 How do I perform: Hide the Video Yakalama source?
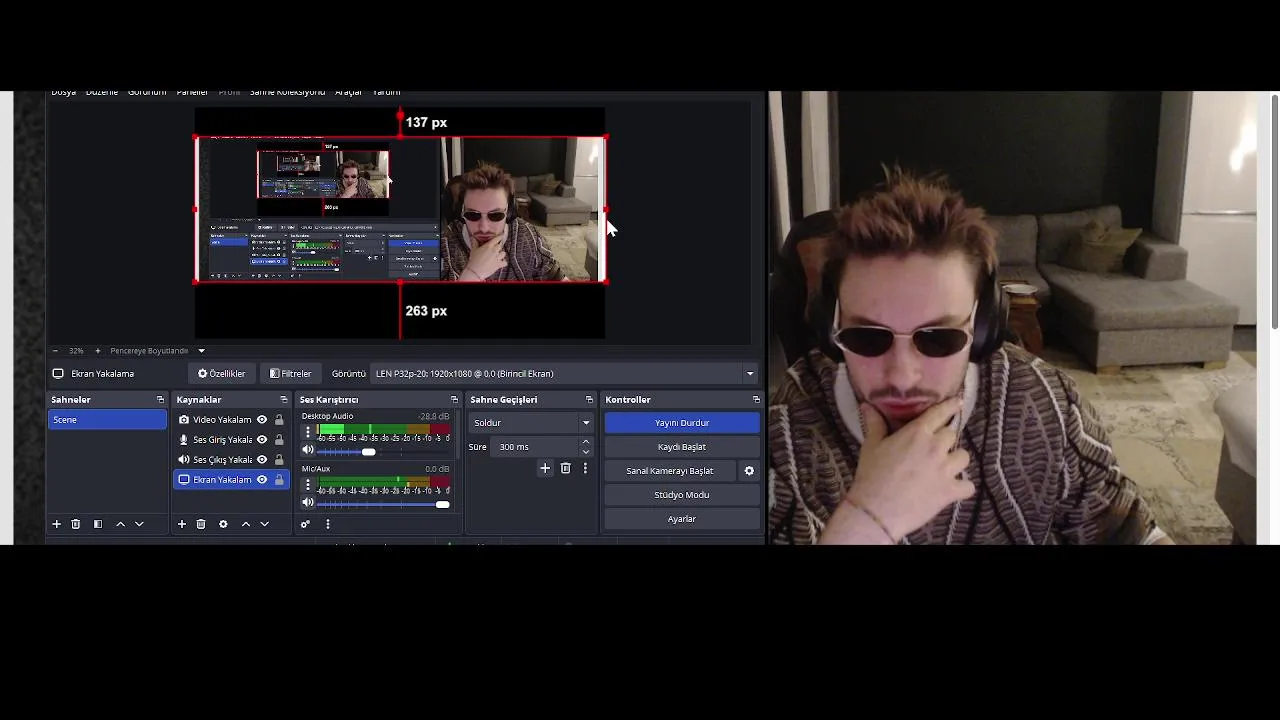(x=262, y=420)
